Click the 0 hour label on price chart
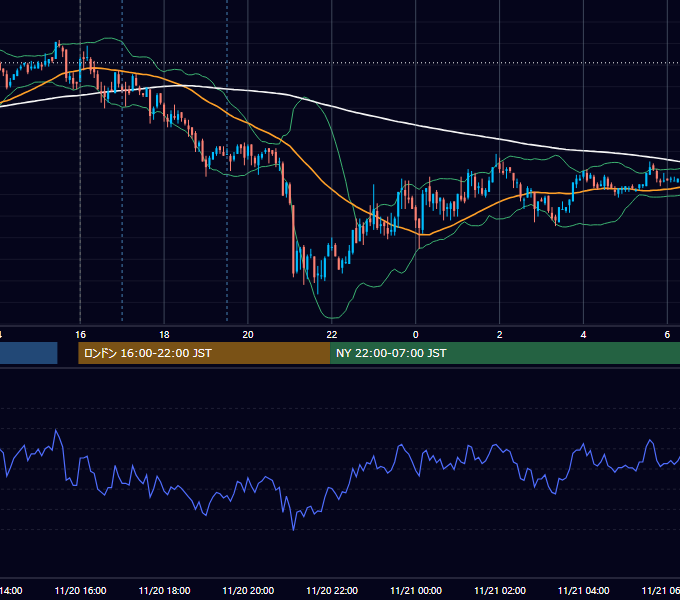The width and height of the screenshot is (680, 600). [x=415, y=335]
